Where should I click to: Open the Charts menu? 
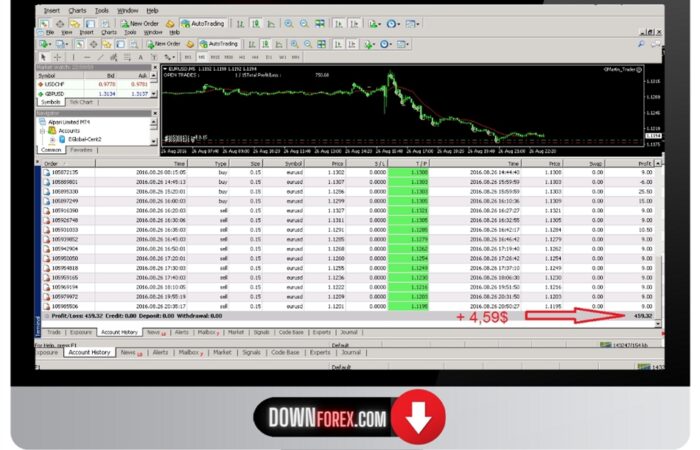pyautogui.click(x=77, y=10)
